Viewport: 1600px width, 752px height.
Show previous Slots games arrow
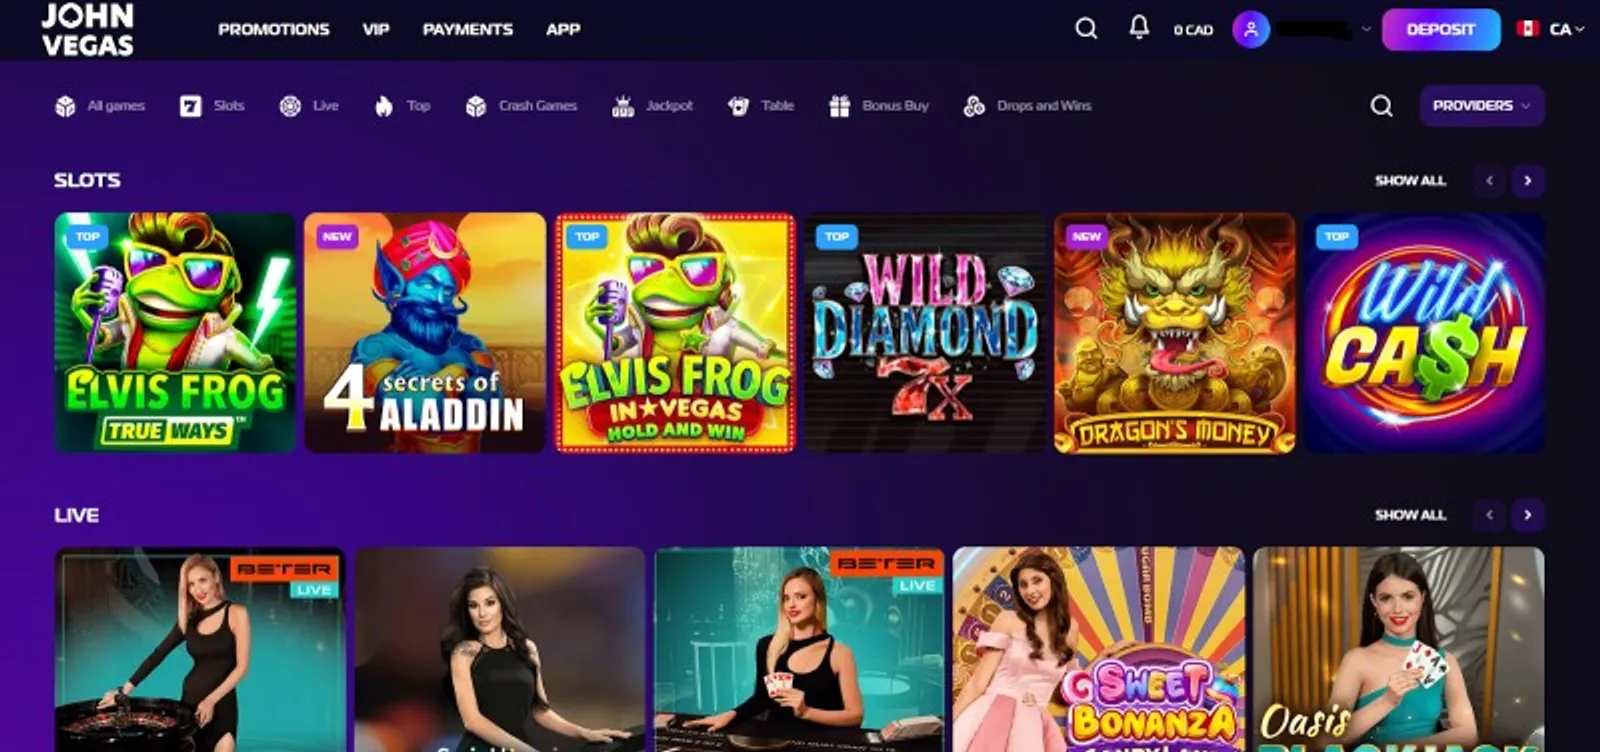tap(1489, 181)
